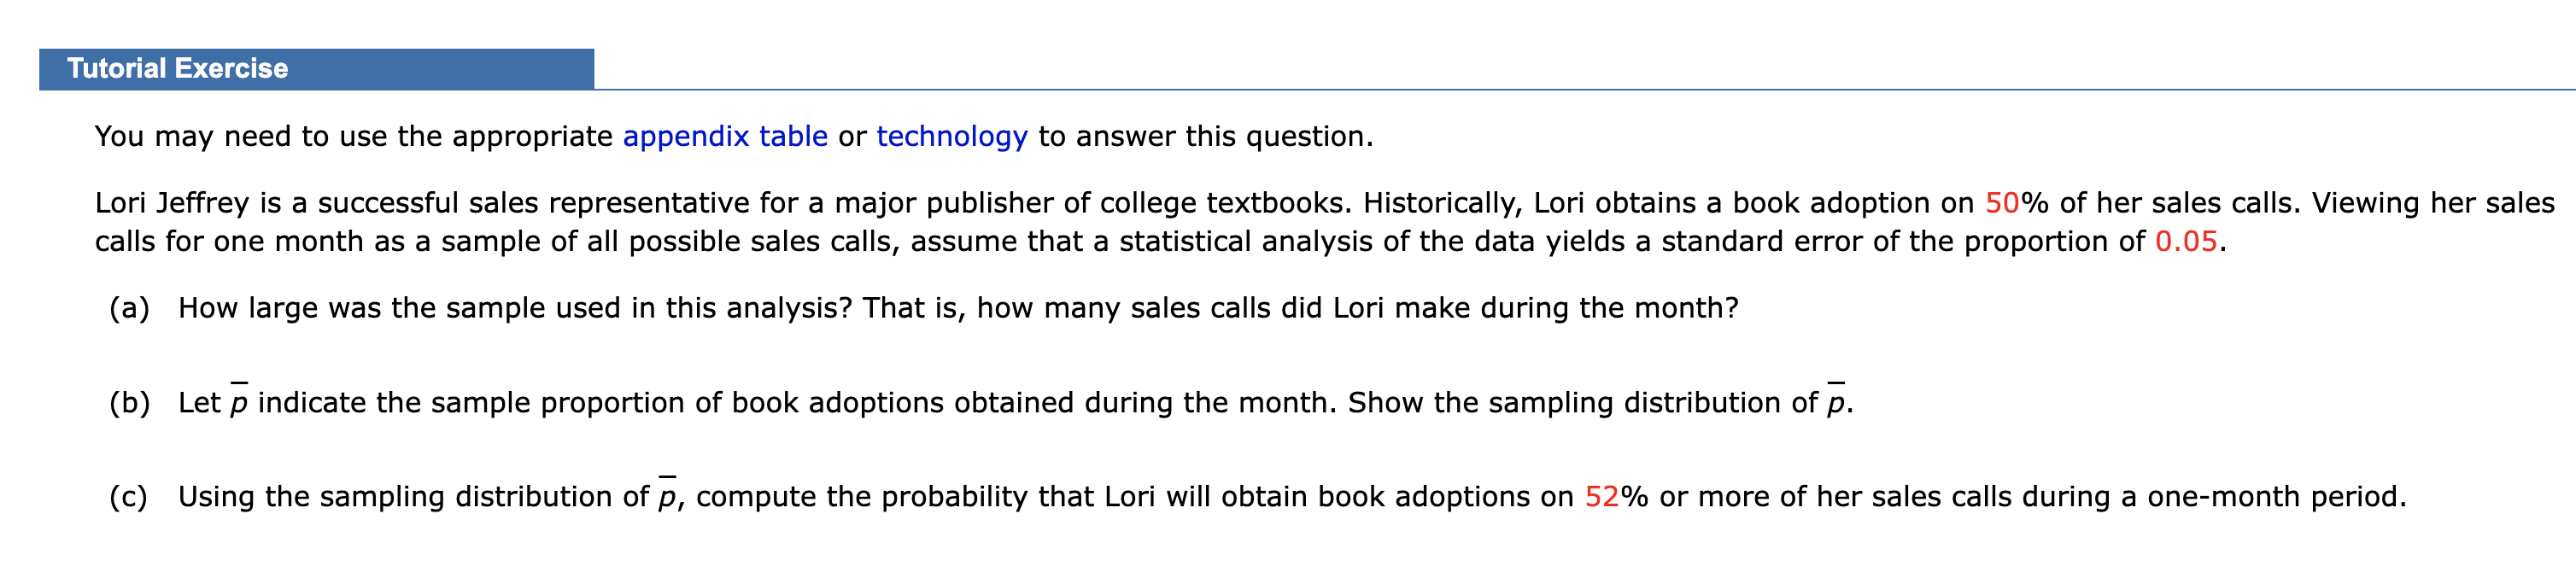
Task: Open the technology link
Action: 952,136
